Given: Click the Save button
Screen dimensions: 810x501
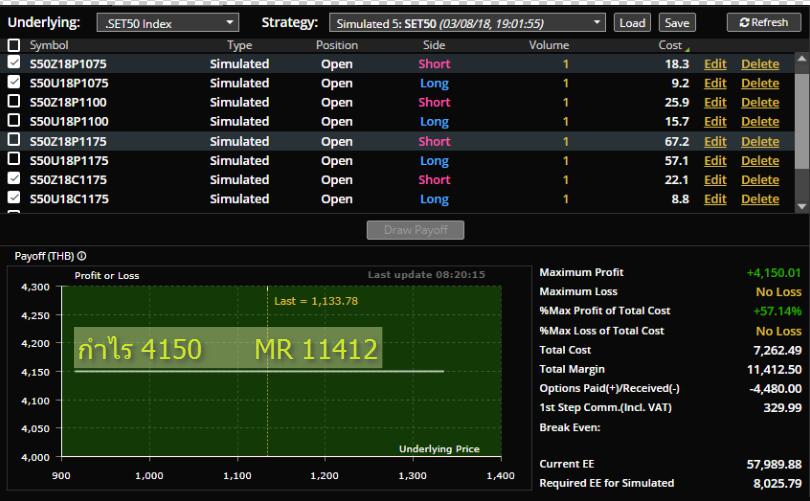Looking at the screenshot, I should point(677,23).
